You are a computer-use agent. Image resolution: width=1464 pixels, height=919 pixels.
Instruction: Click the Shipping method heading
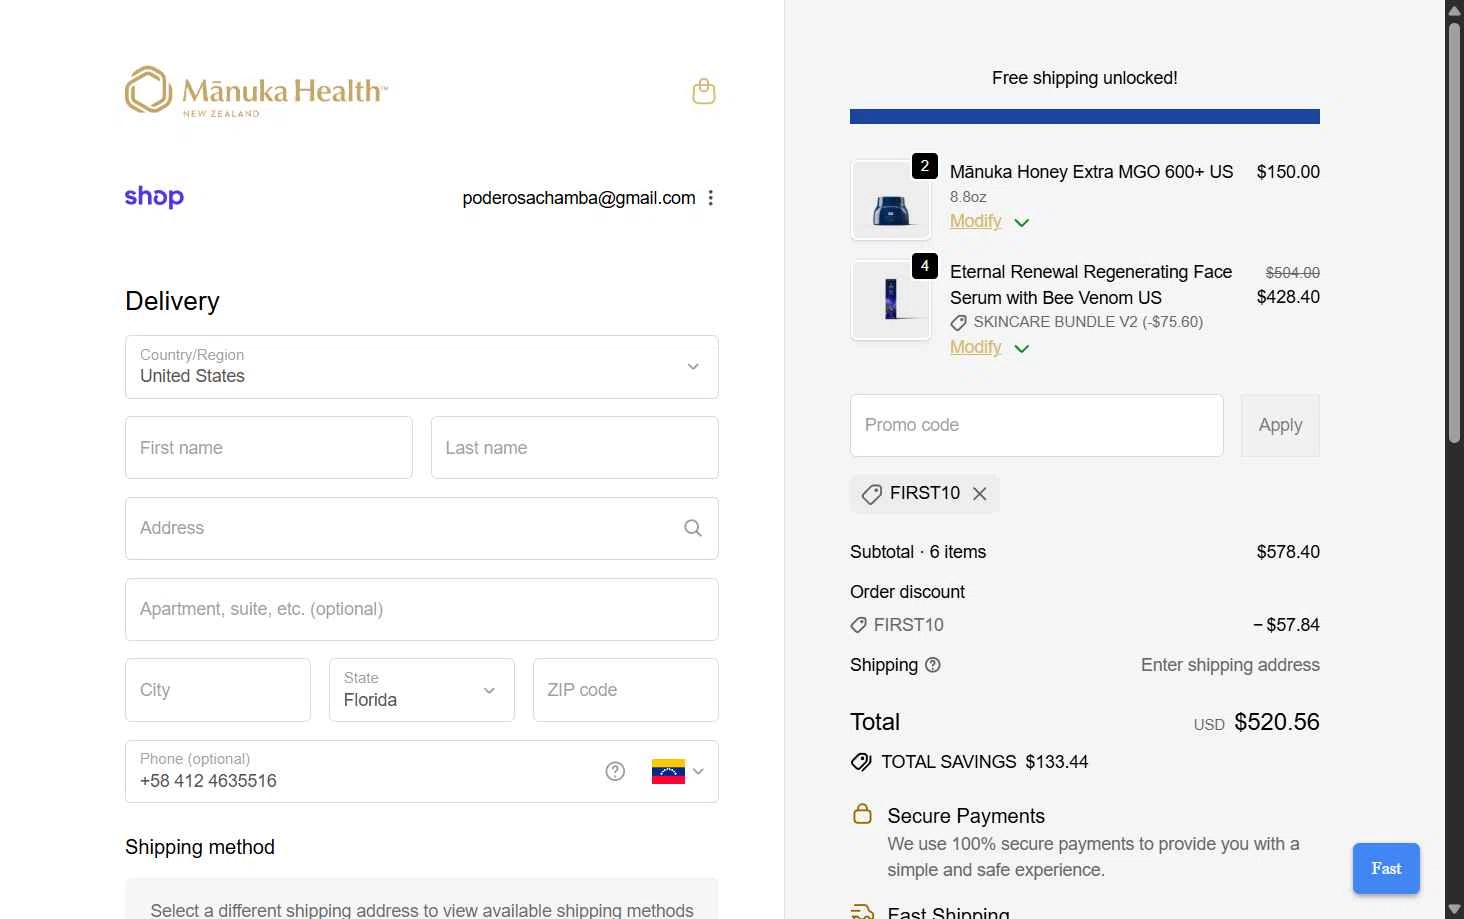coord(200,847)
